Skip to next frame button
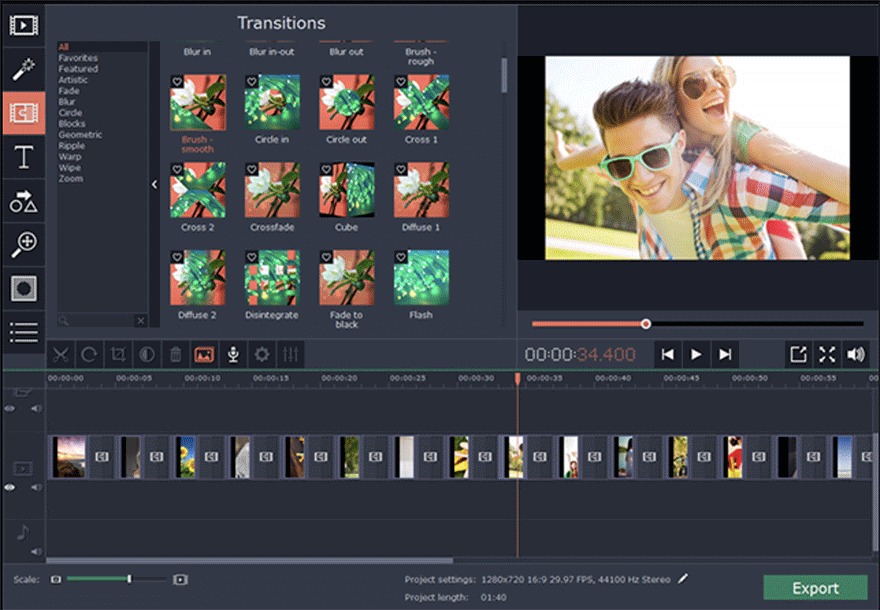The image size is (880, 610). 725,355
